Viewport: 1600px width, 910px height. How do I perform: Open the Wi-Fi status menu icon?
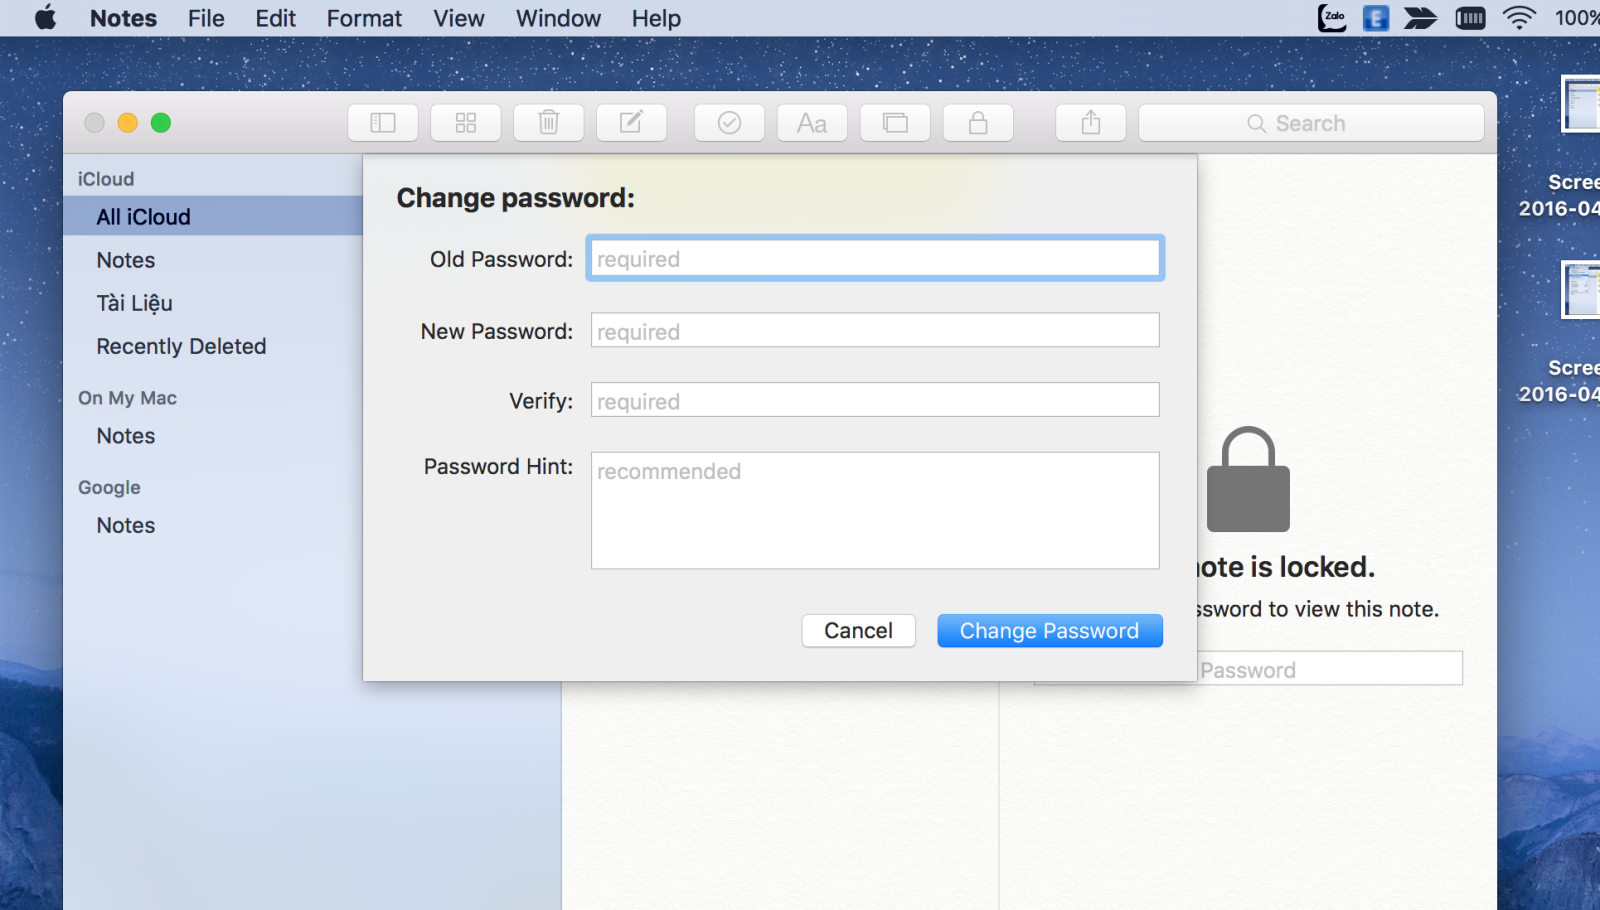[x=1519, y=18]
